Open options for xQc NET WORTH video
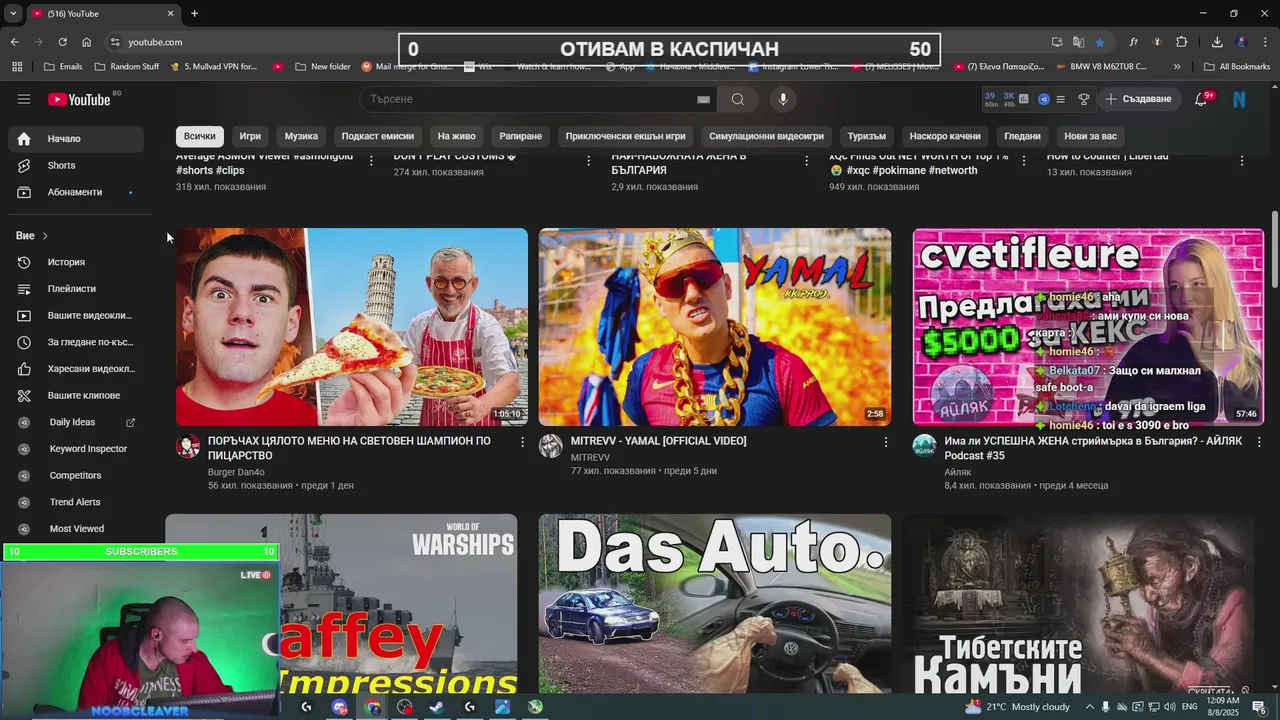Image resolution: width=1280 pixels, height=720 pixels. [x=1023, y=160]
